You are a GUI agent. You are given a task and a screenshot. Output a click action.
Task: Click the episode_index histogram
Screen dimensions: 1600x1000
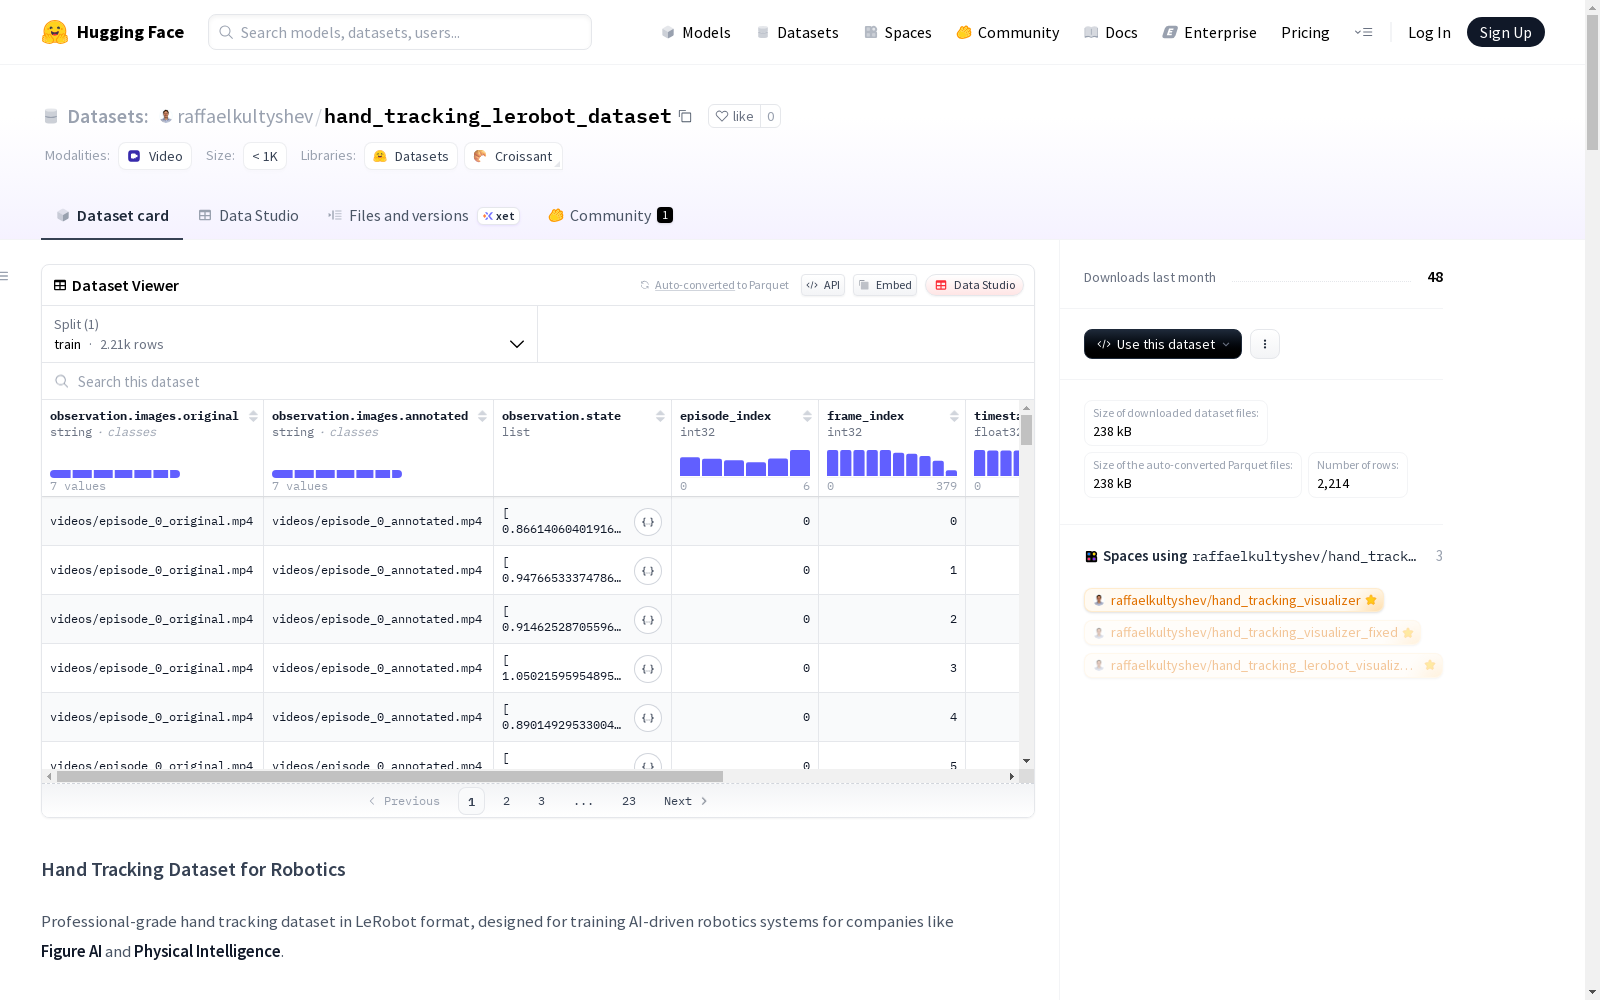coord(745,463)
